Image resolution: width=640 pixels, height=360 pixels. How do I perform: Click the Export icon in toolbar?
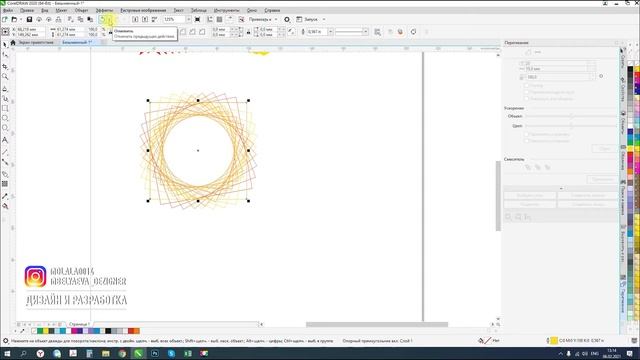tap(145, 19)
